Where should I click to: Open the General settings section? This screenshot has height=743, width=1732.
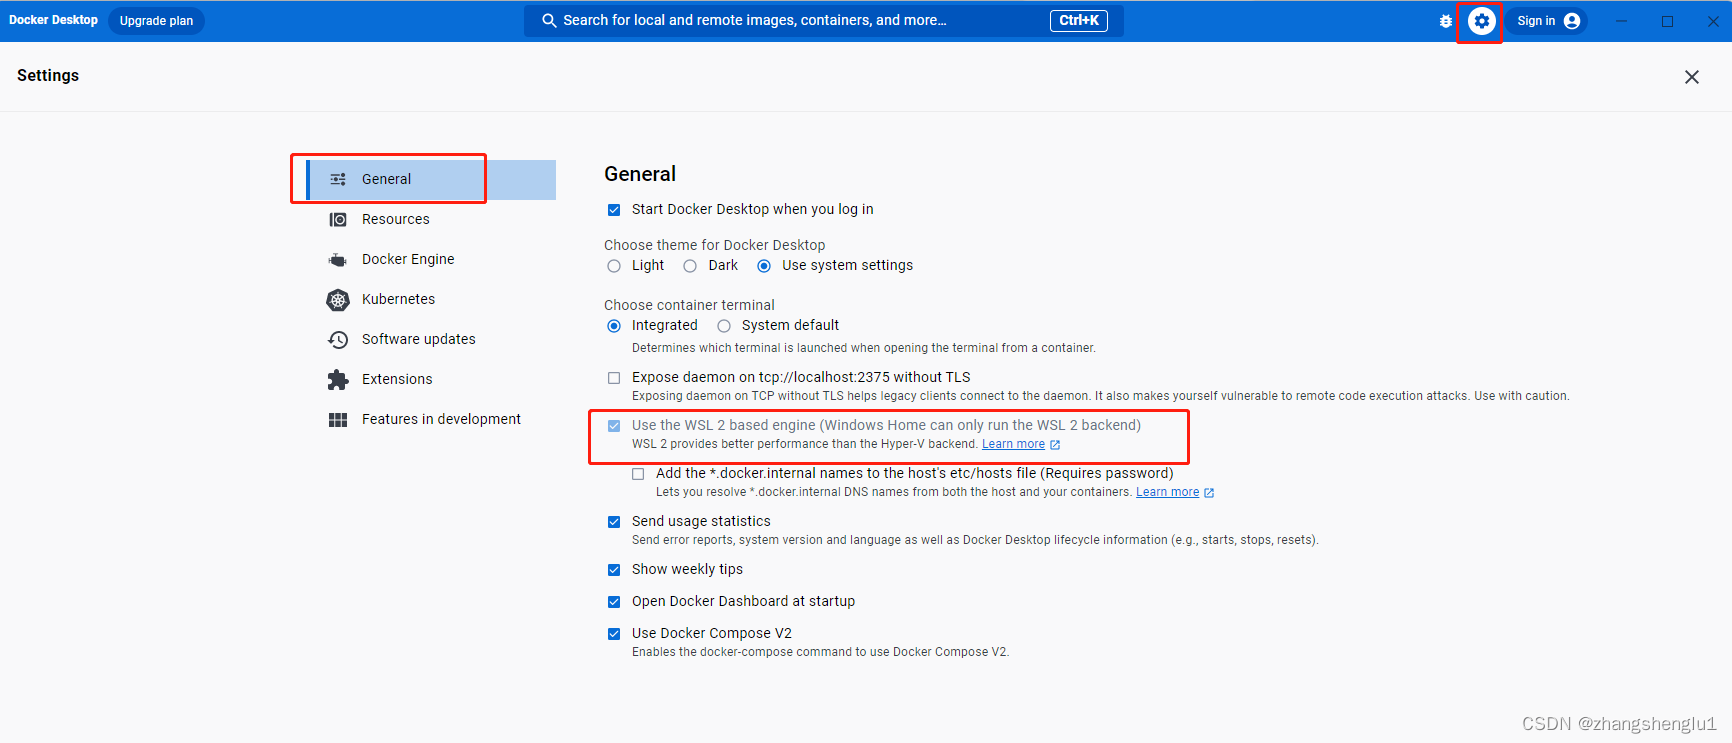tap(431, 180)
